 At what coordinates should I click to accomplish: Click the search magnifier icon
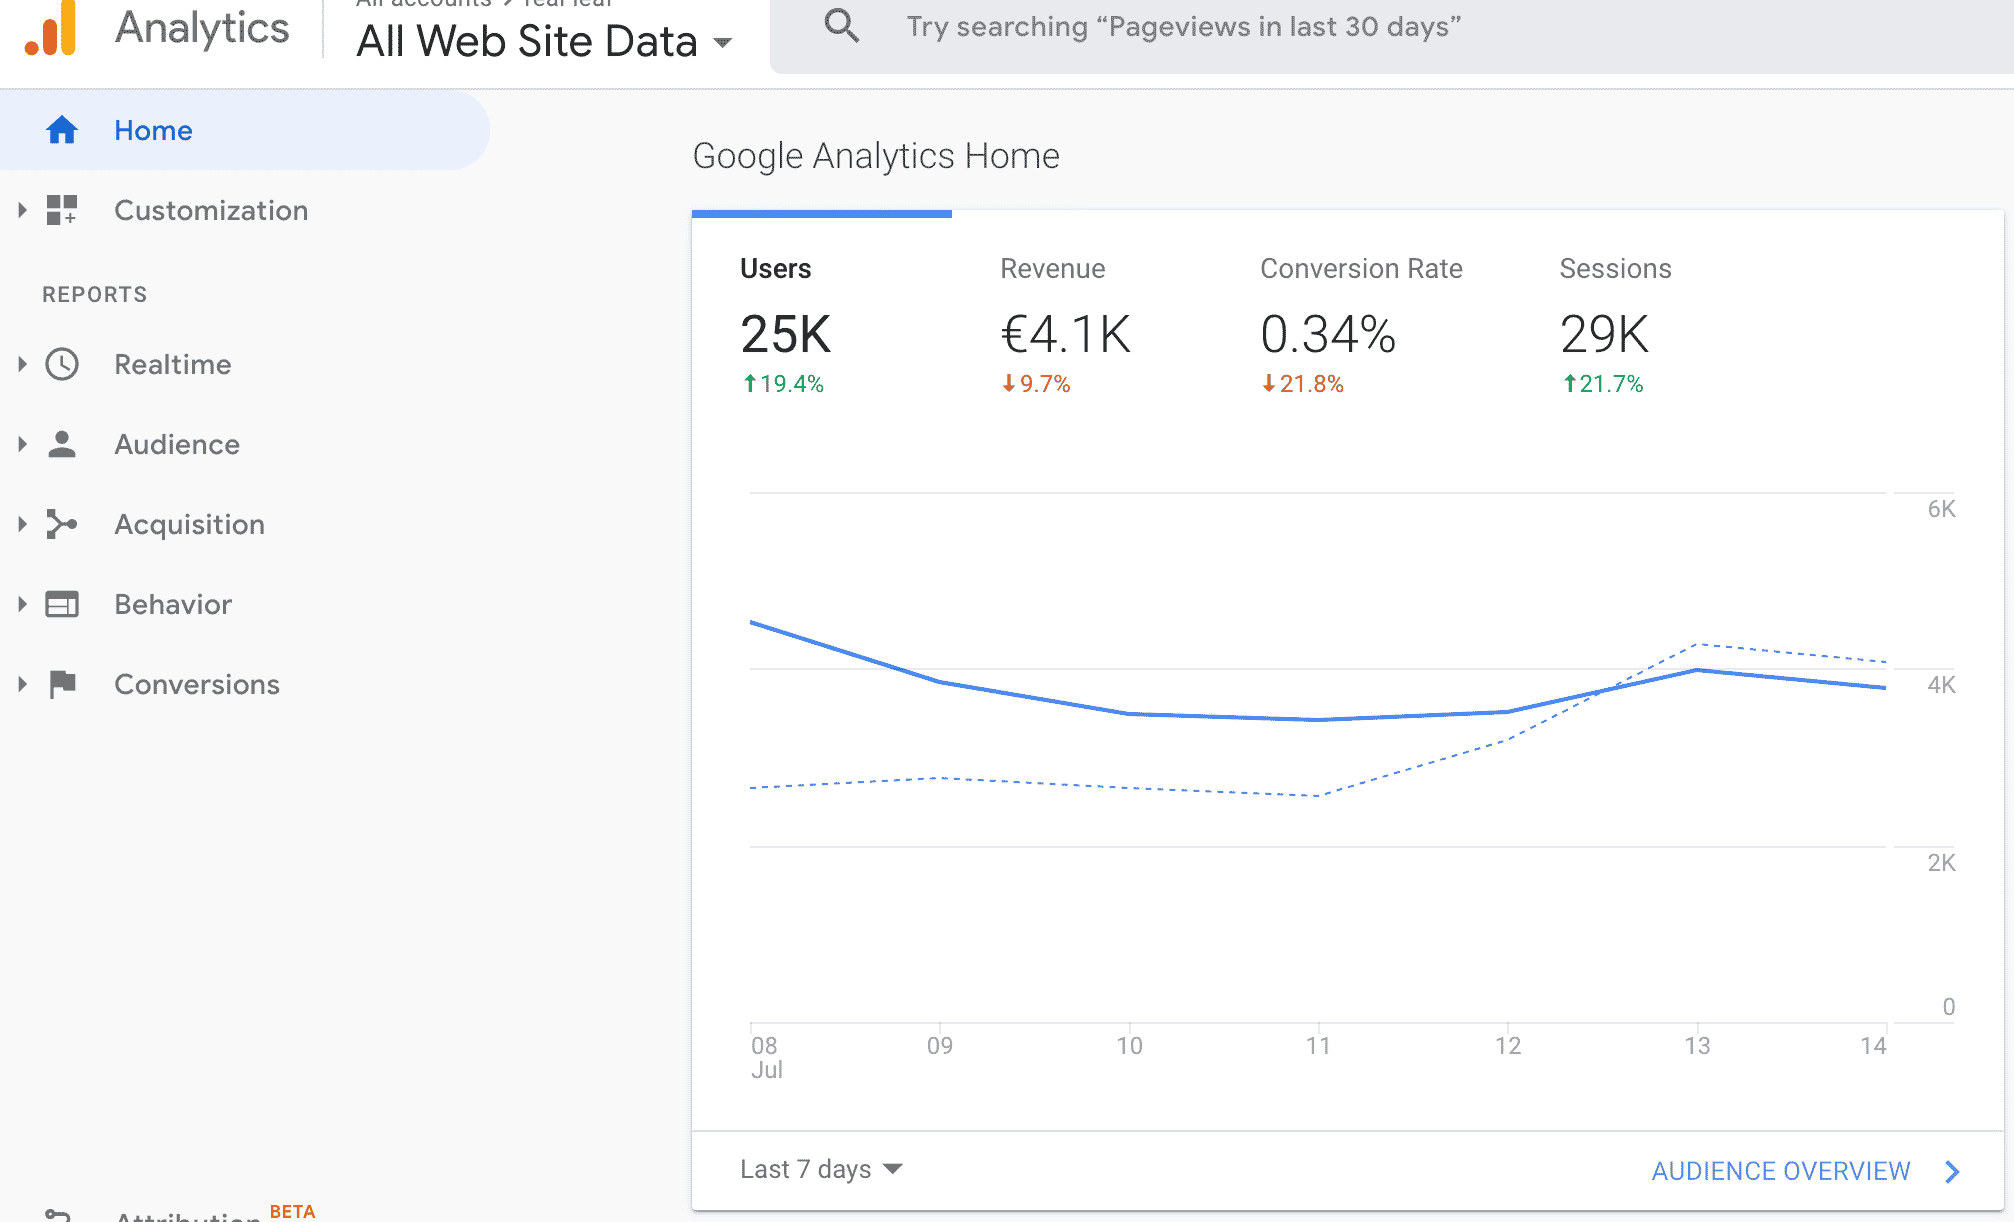[x=842, y=26]
